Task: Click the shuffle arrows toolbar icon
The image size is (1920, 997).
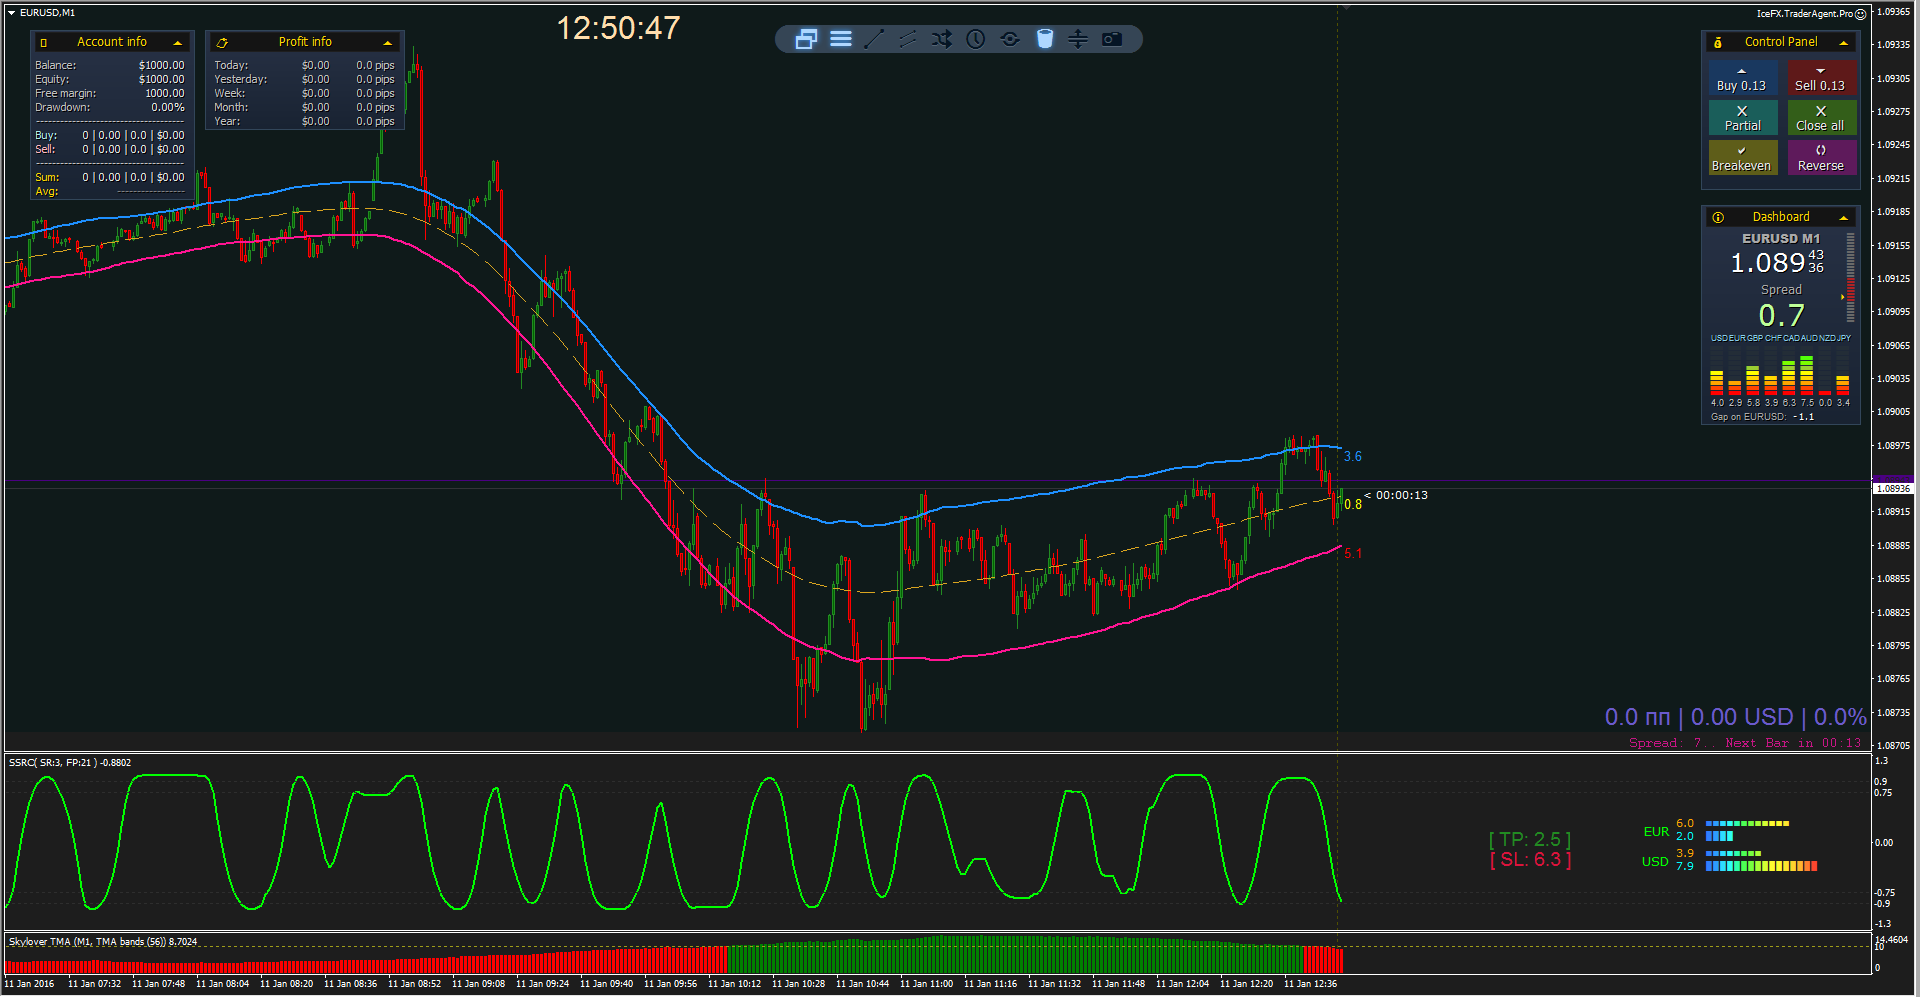Action: tap(942, 39)
